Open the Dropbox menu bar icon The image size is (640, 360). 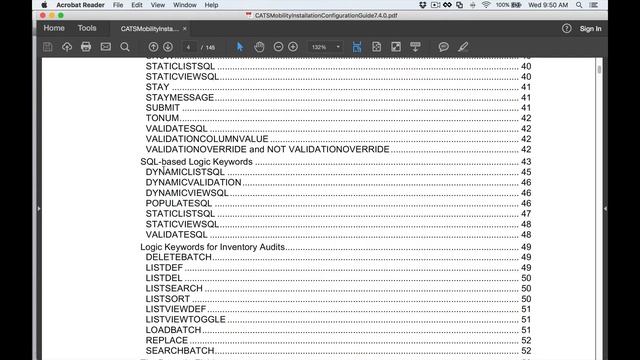(423, 5)
